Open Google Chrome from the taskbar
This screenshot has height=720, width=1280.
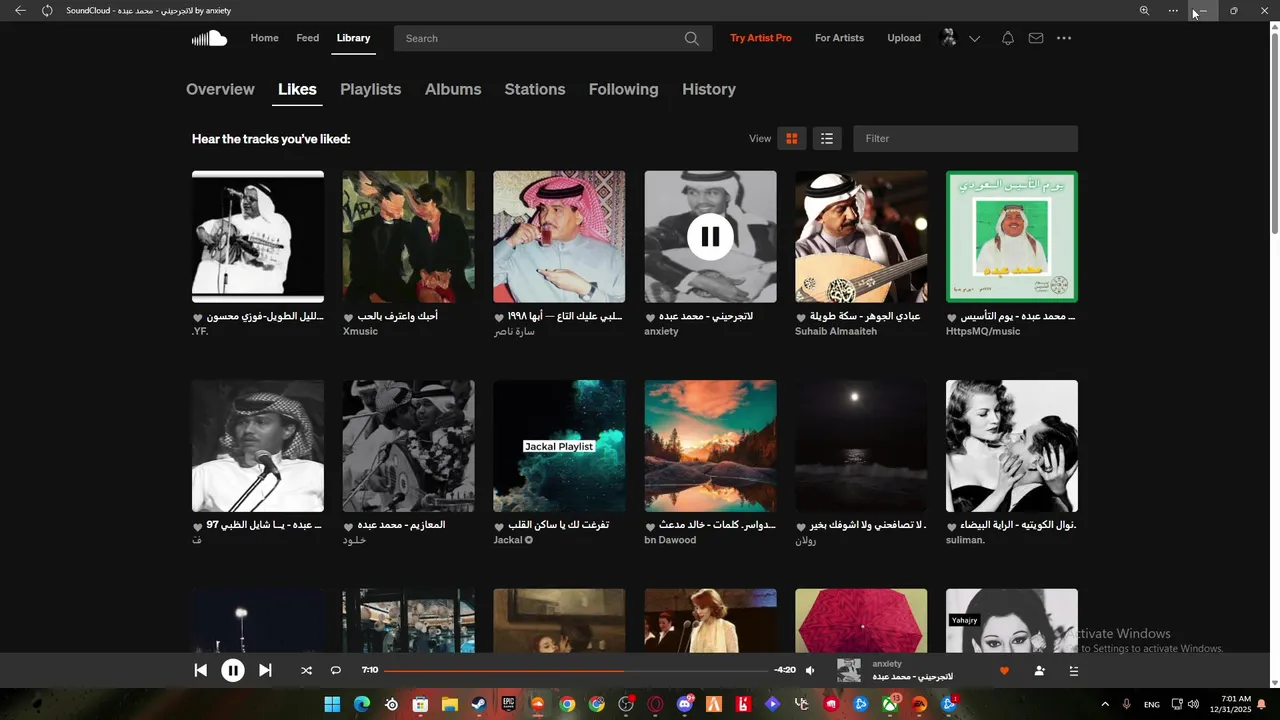click(567, 704)
